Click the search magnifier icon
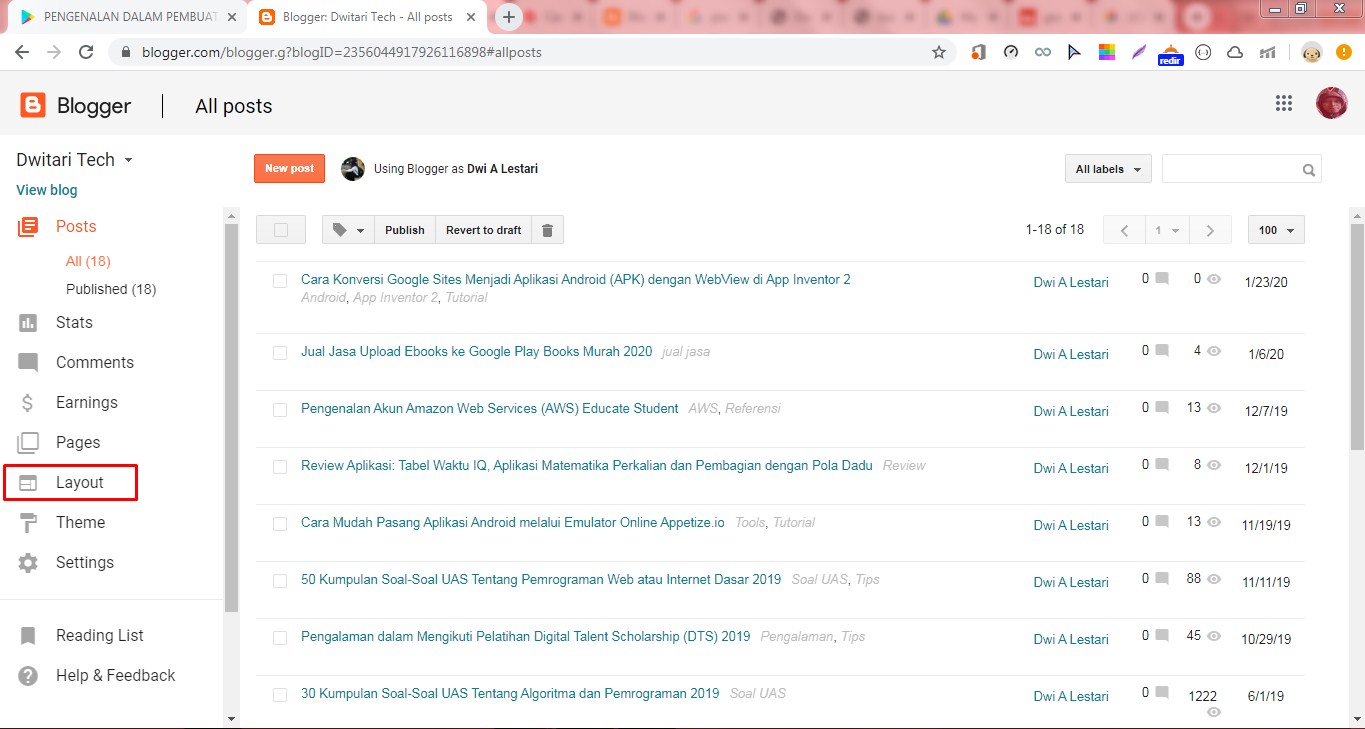This screenshot has width=1365, height=729. 1308,170
